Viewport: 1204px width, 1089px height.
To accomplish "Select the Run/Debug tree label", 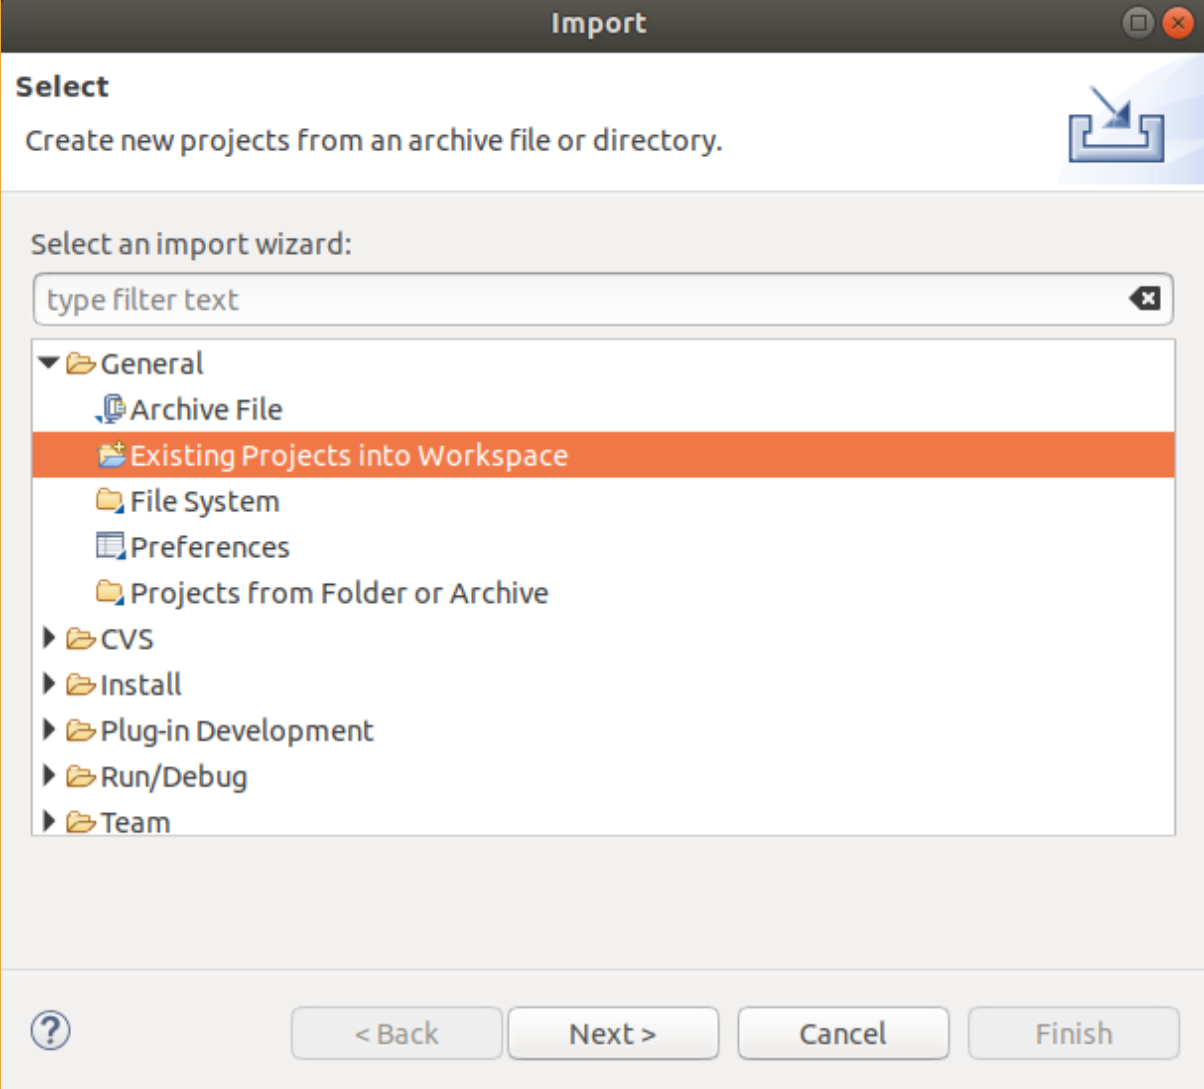I will pos(174,777).
